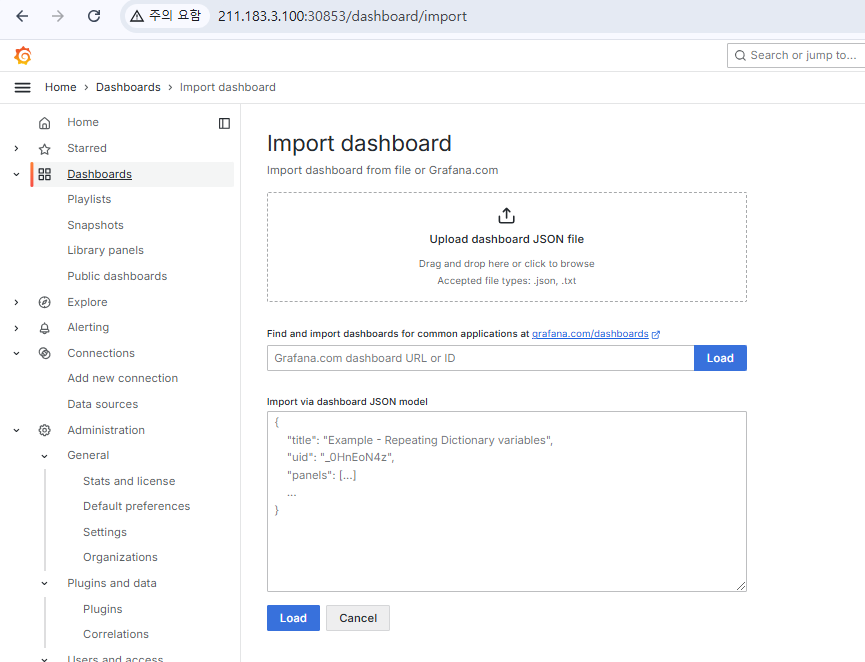This screenshot has height=662, width=865.
Task: Open Starred in the sidebar
Action: click(x=87, y=148)
